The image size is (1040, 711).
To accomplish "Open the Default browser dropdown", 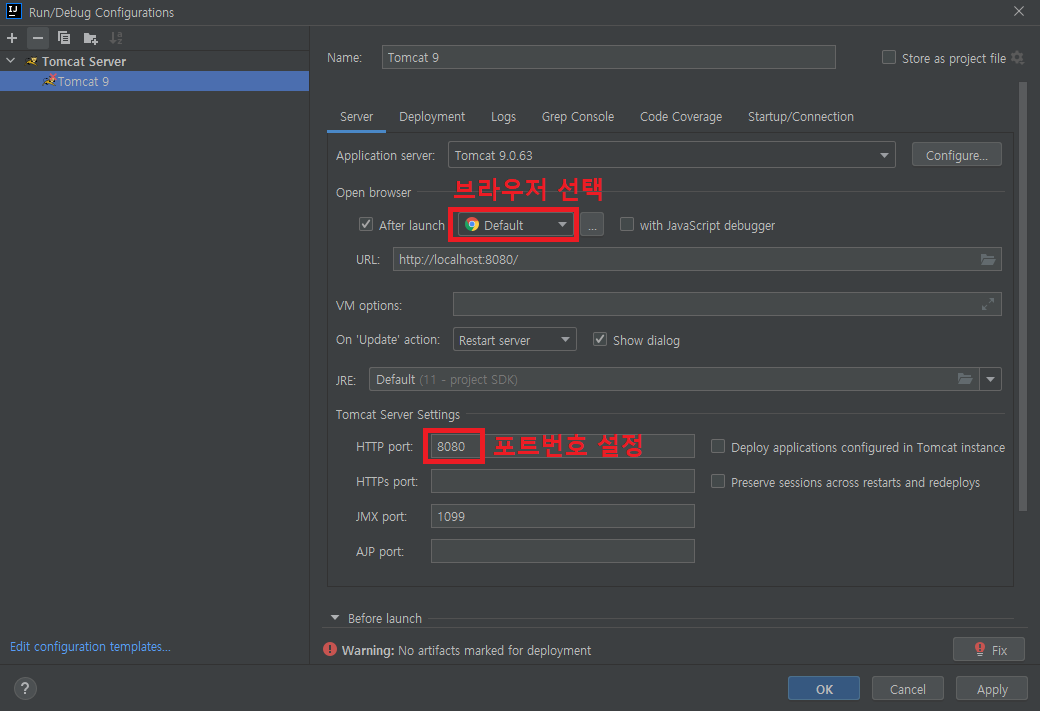I will pyautogui.click(x=515, y=225).
